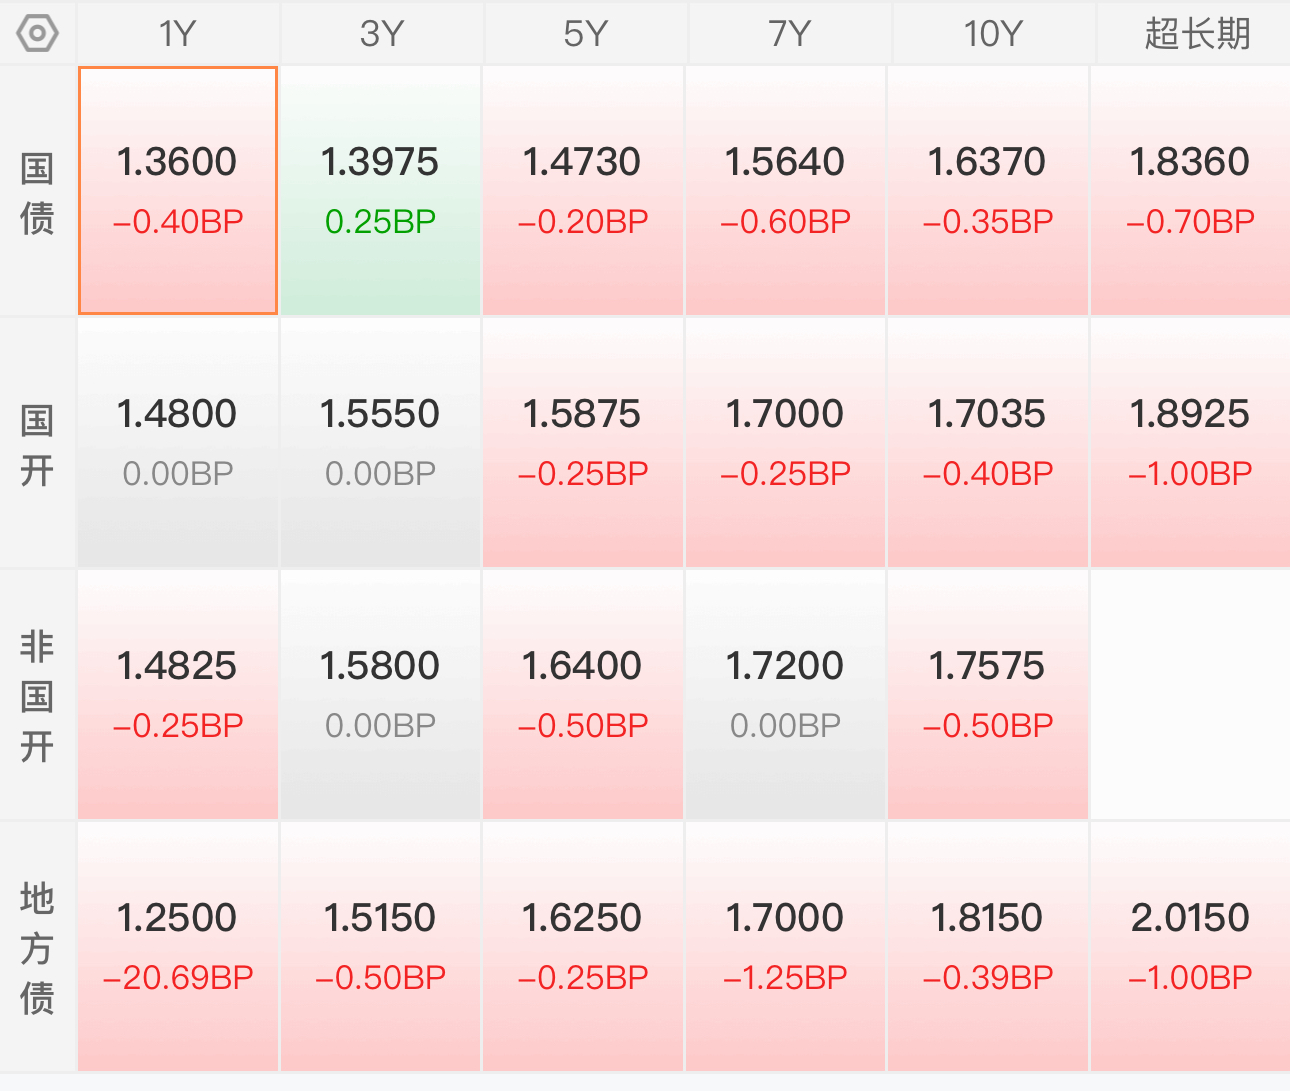
Task: Open the 地方债 7Y cell with -1.25BP
Action: (786, 947)
